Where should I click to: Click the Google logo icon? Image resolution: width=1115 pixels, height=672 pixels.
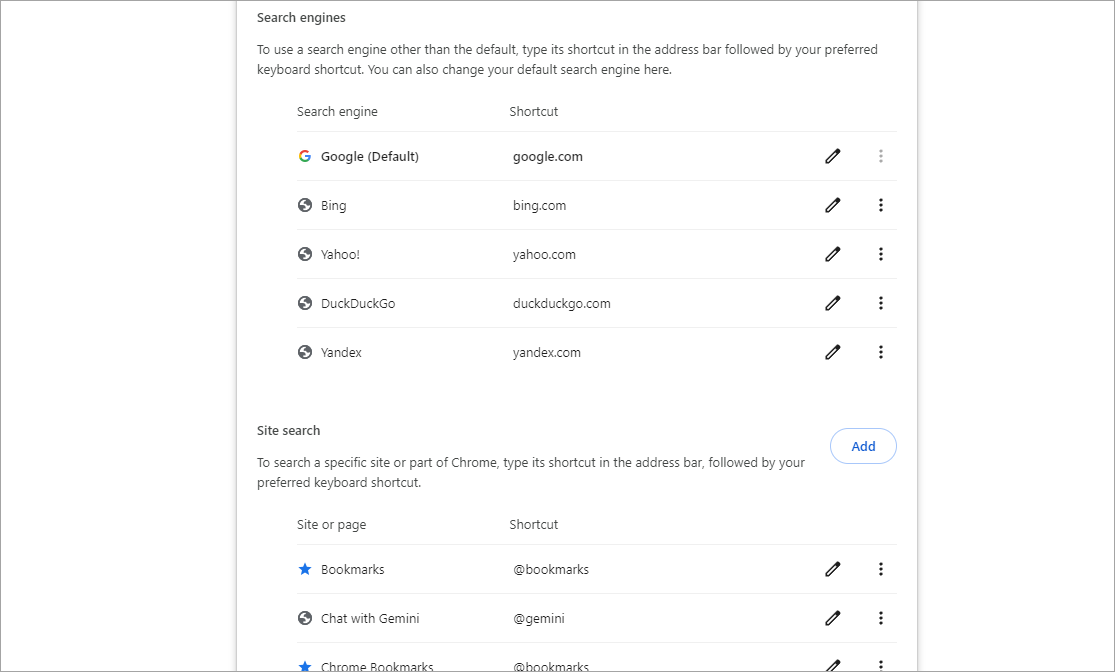[x=305, y=156]
